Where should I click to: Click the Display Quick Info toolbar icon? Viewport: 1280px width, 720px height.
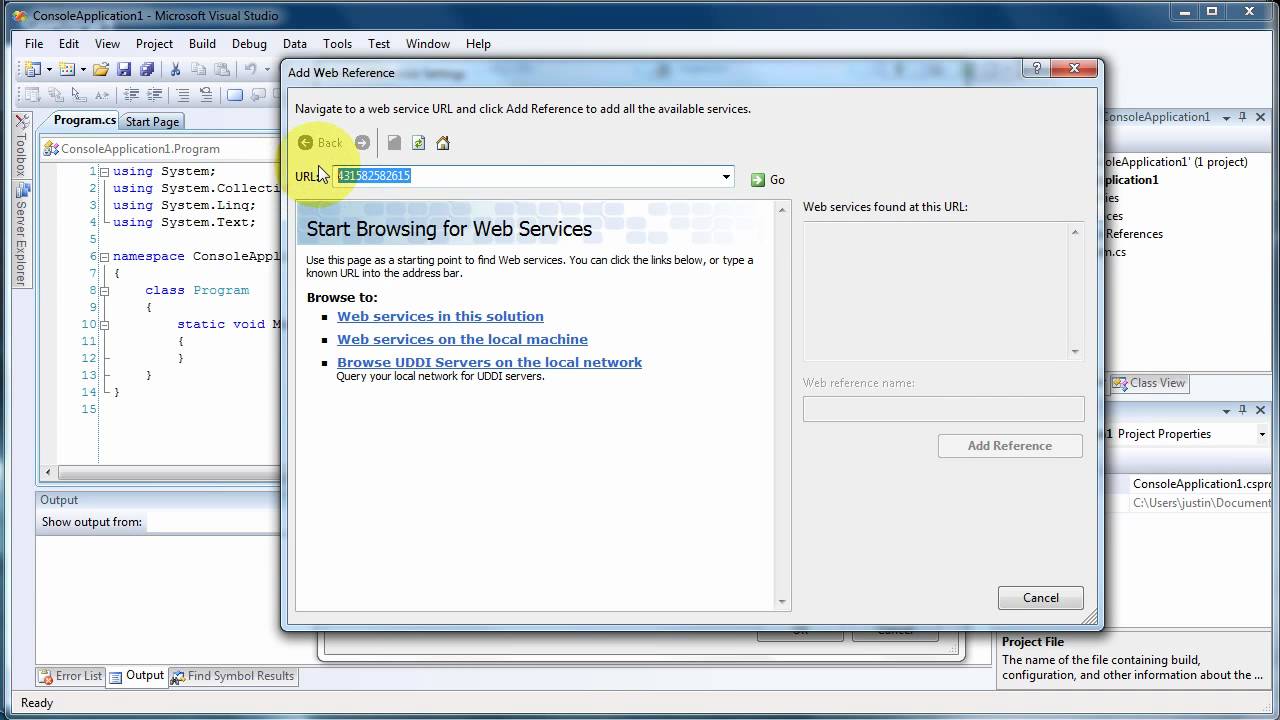tap(79, 95)
